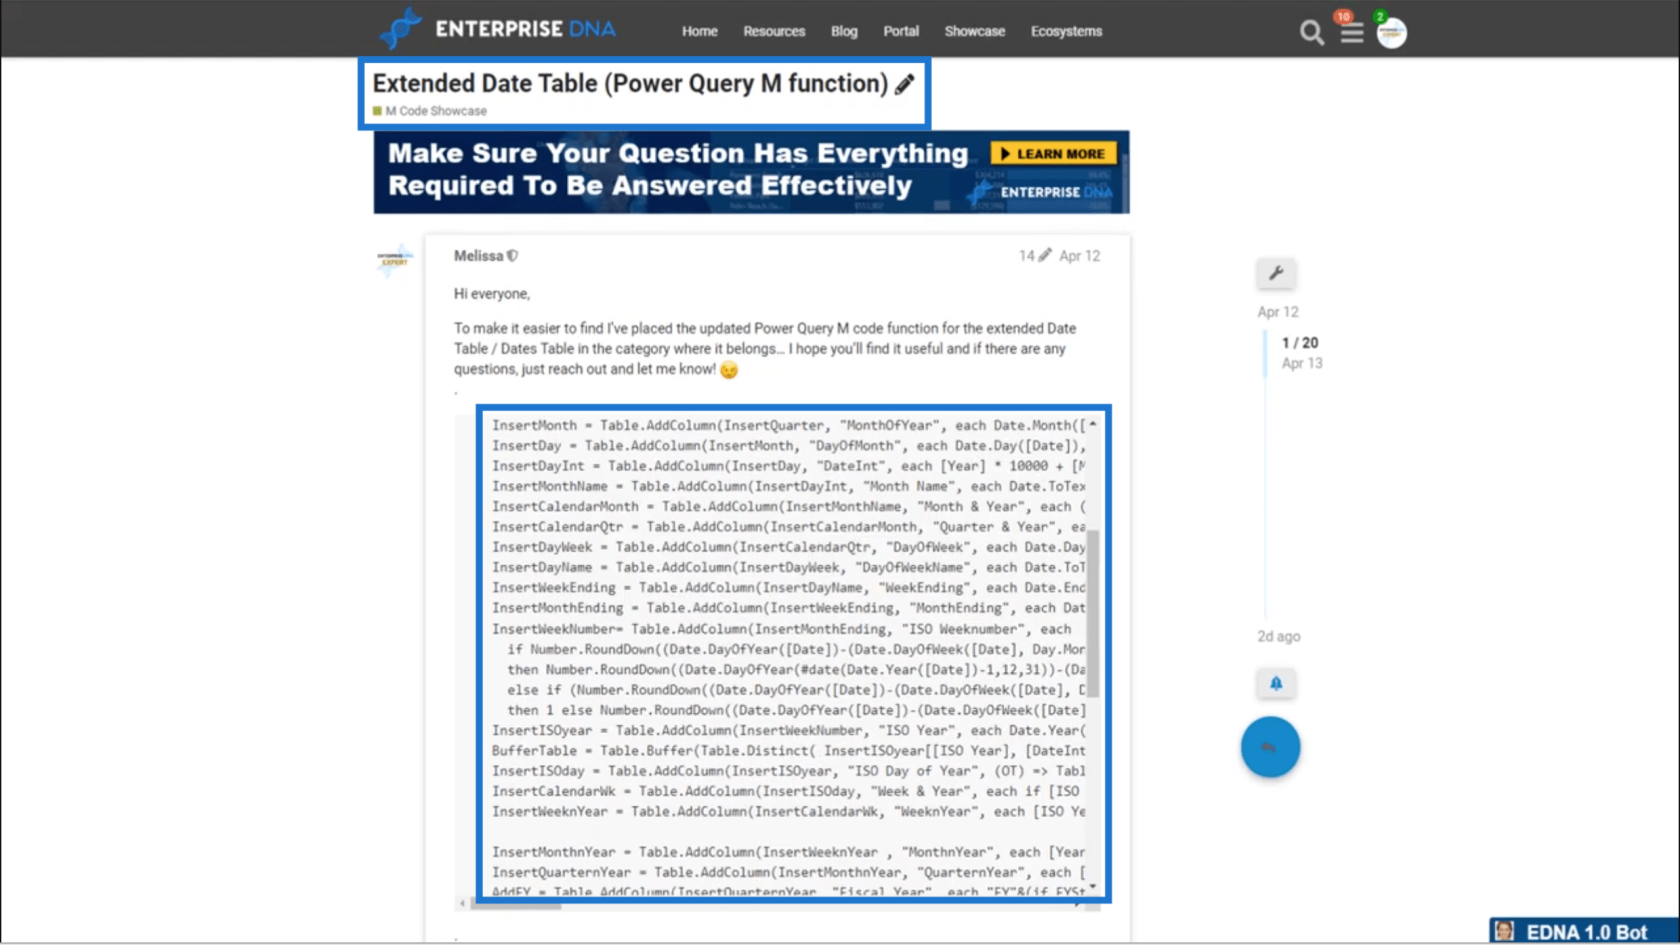The height and width of the screenshot is (945, 1680).
Task: Click the bell notification level button
Action: click(1276, 683)
